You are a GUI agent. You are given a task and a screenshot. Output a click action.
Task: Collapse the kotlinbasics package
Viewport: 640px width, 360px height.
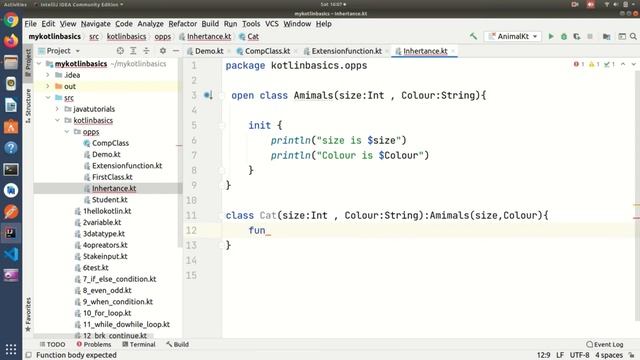point(58,120)
